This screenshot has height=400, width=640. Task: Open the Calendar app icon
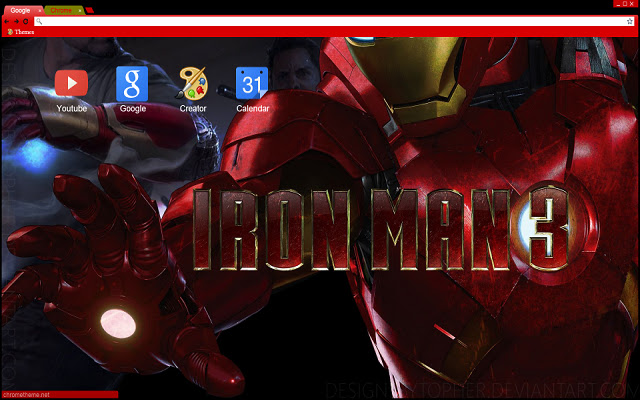252,83
